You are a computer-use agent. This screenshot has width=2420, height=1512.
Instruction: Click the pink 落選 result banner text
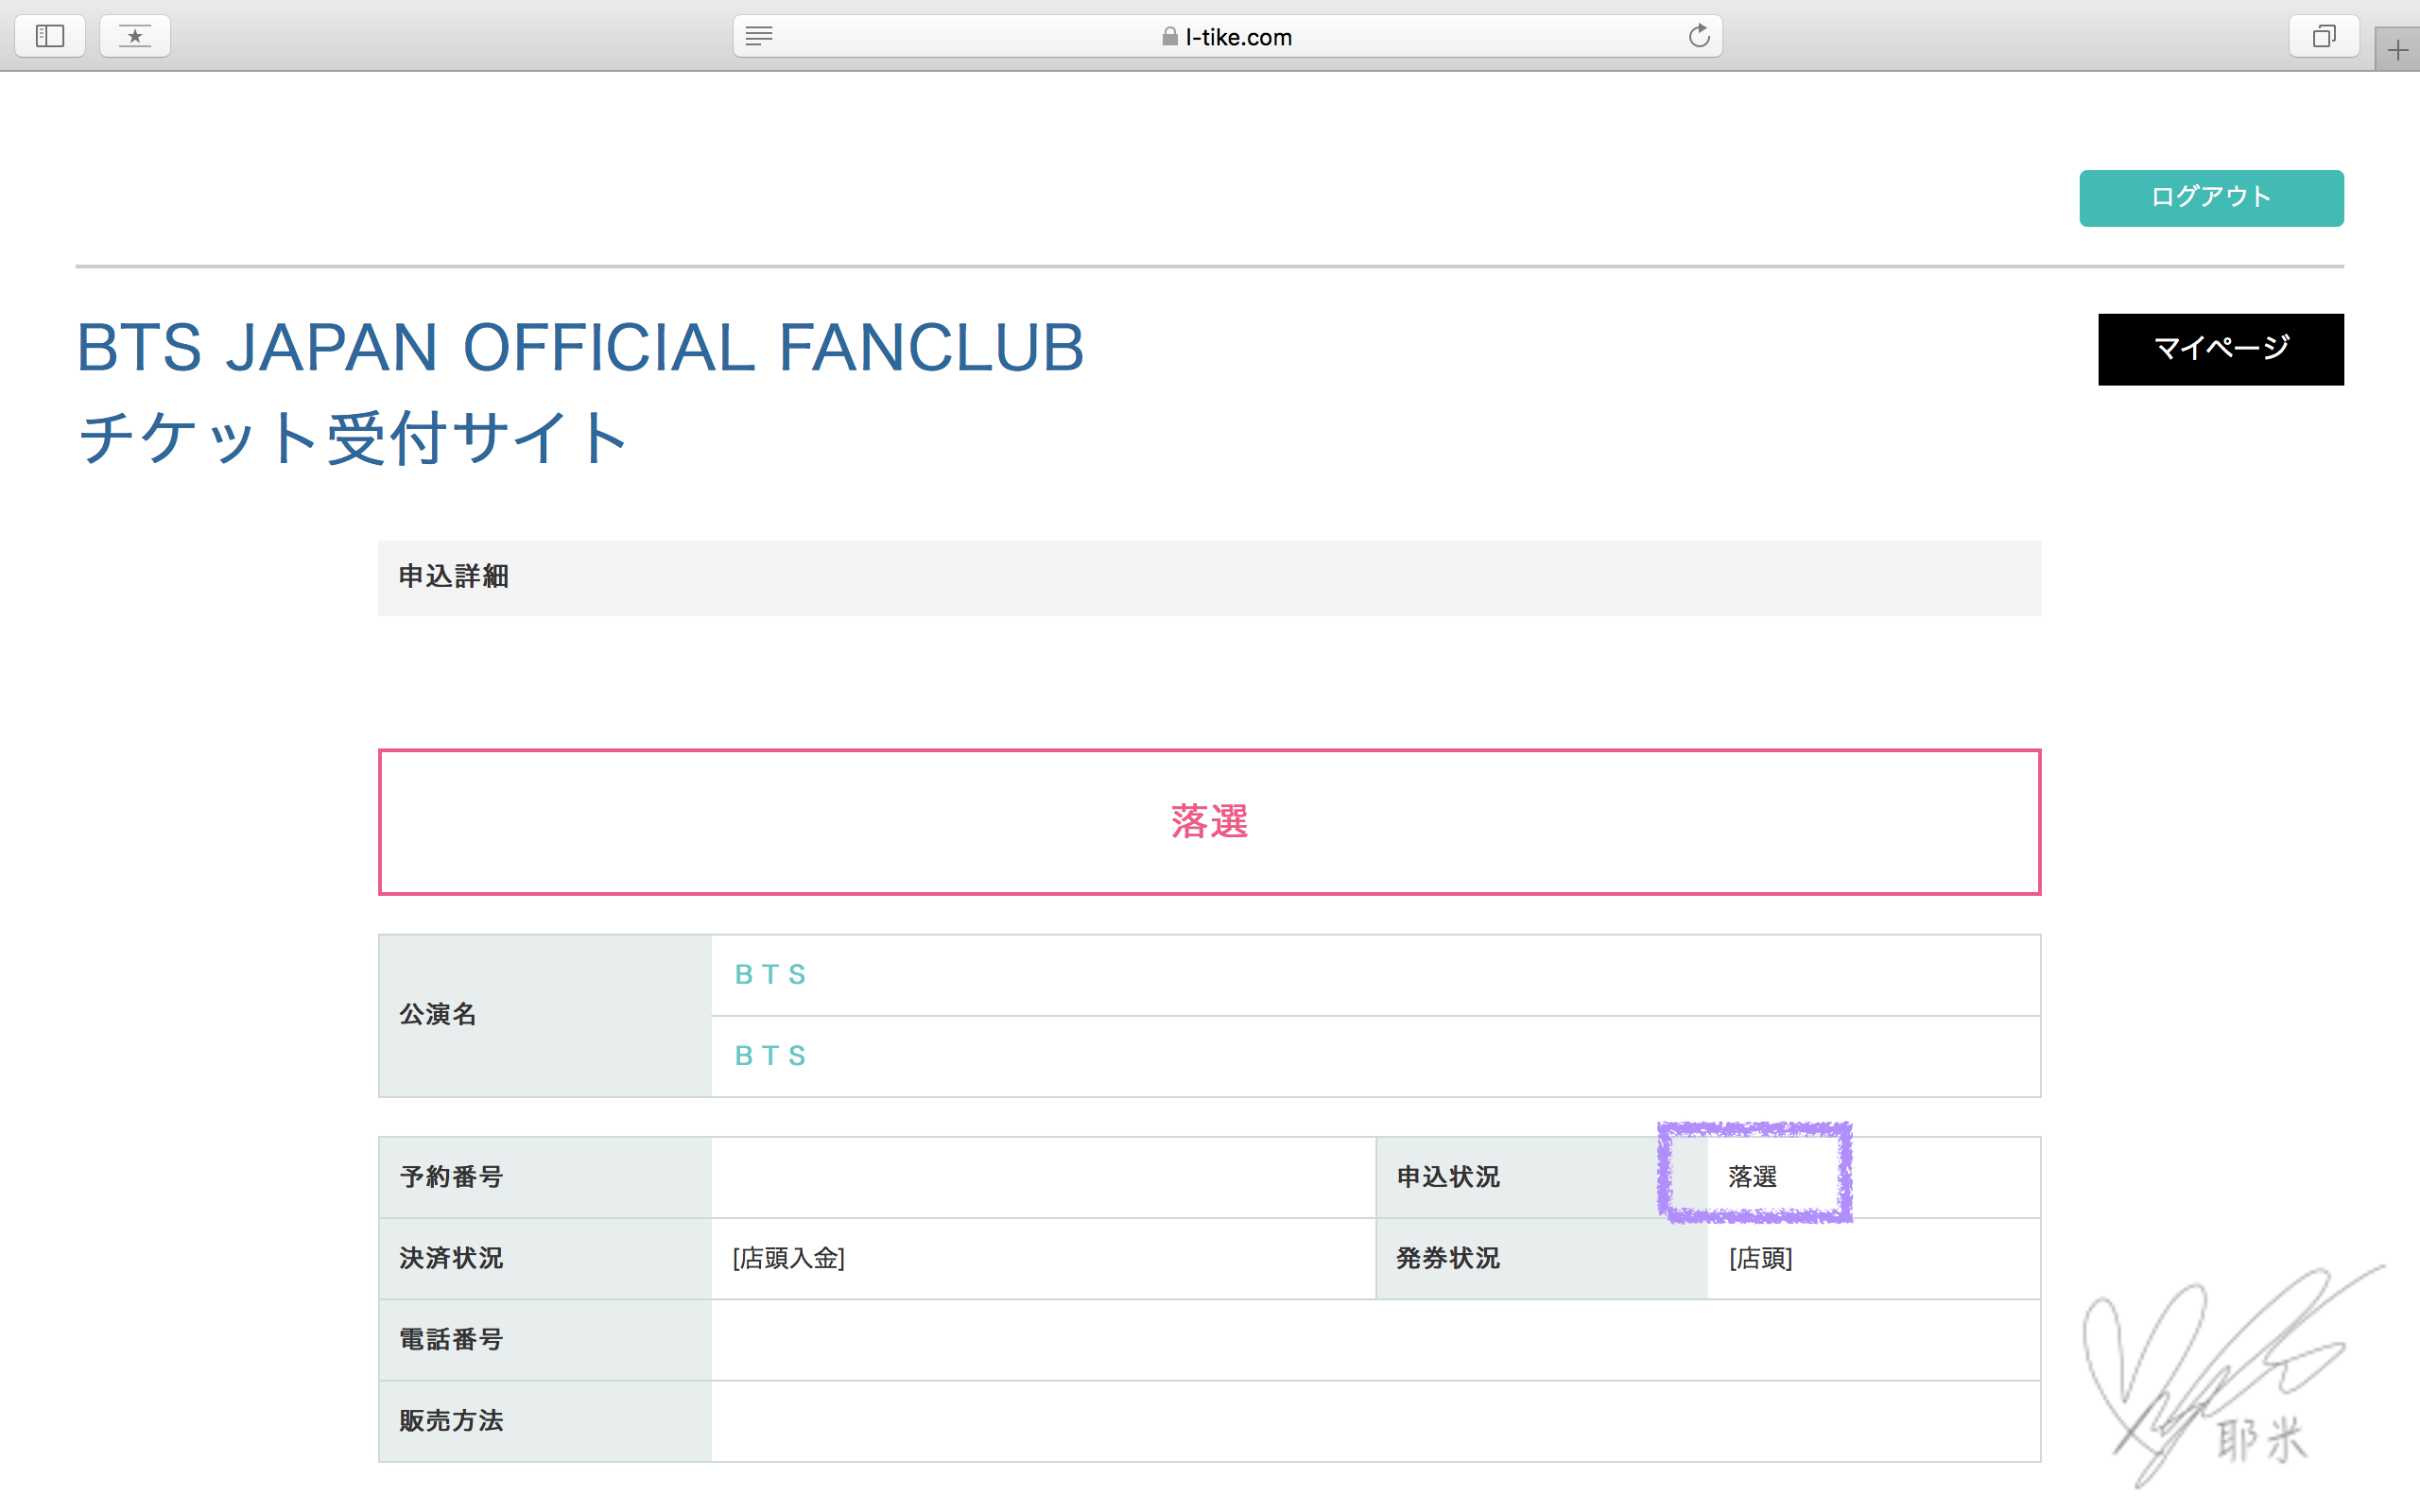1209,822
